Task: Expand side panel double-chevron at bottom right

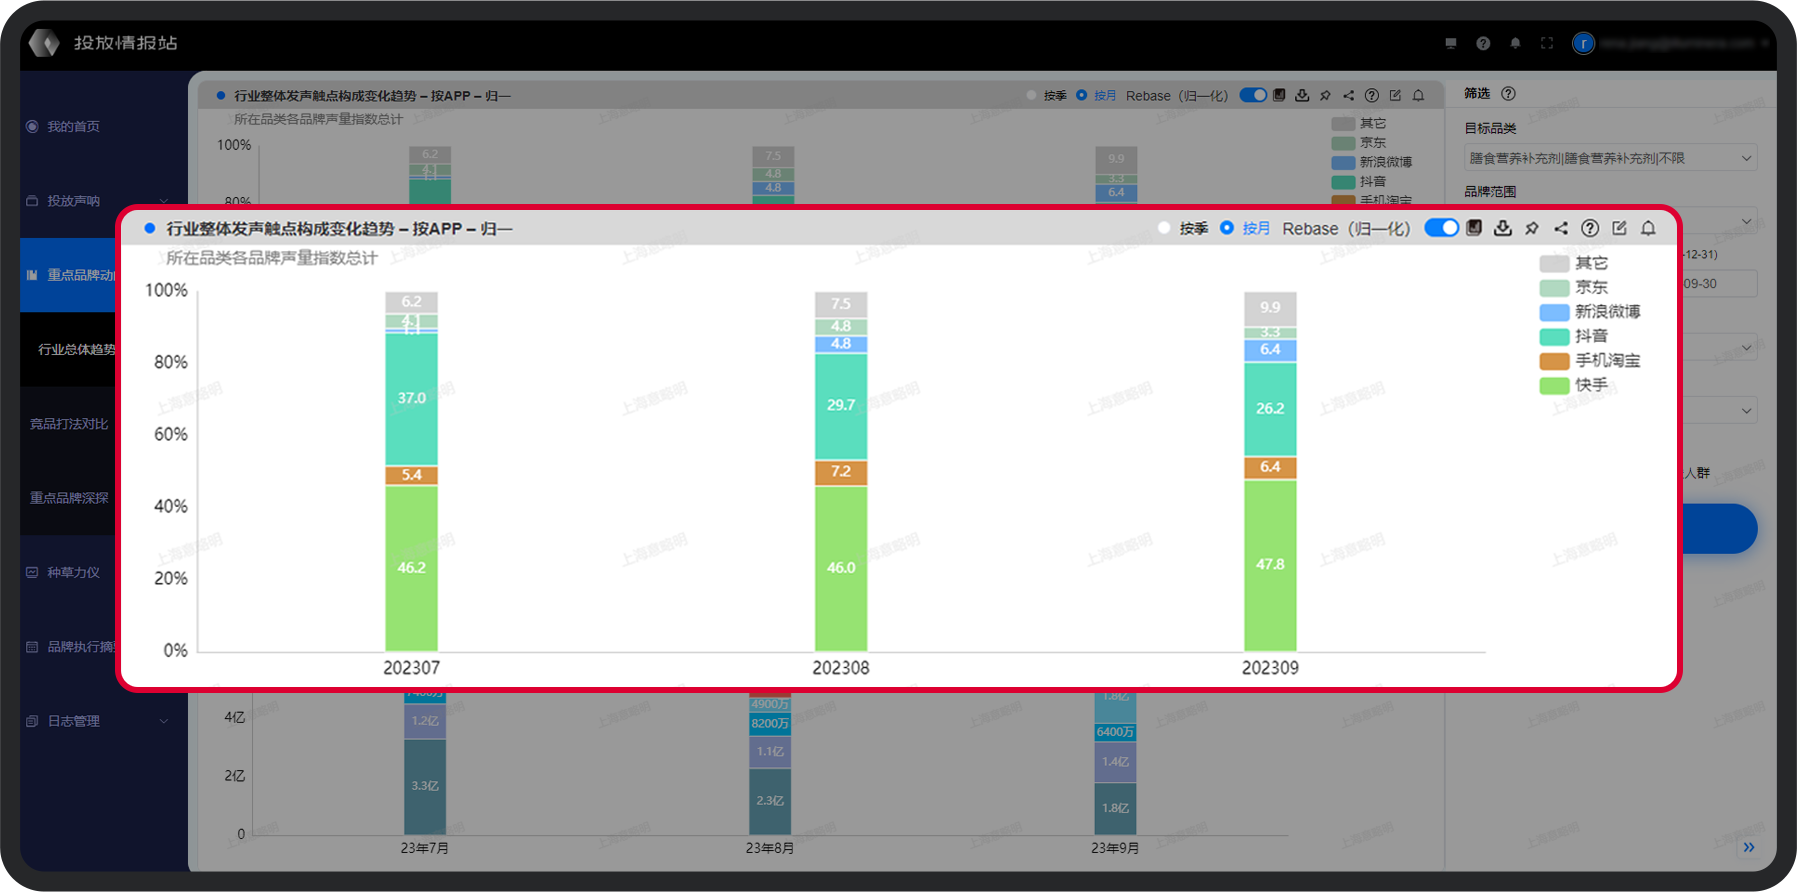Action: [1749, 847]
